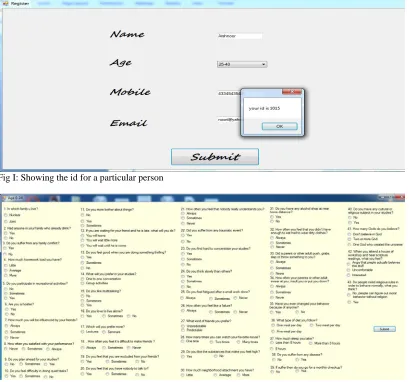Screen dimensions: 409x382
Task: Select 'Sometimes' for question 26 feel like failure
Action: pos(211,312)
